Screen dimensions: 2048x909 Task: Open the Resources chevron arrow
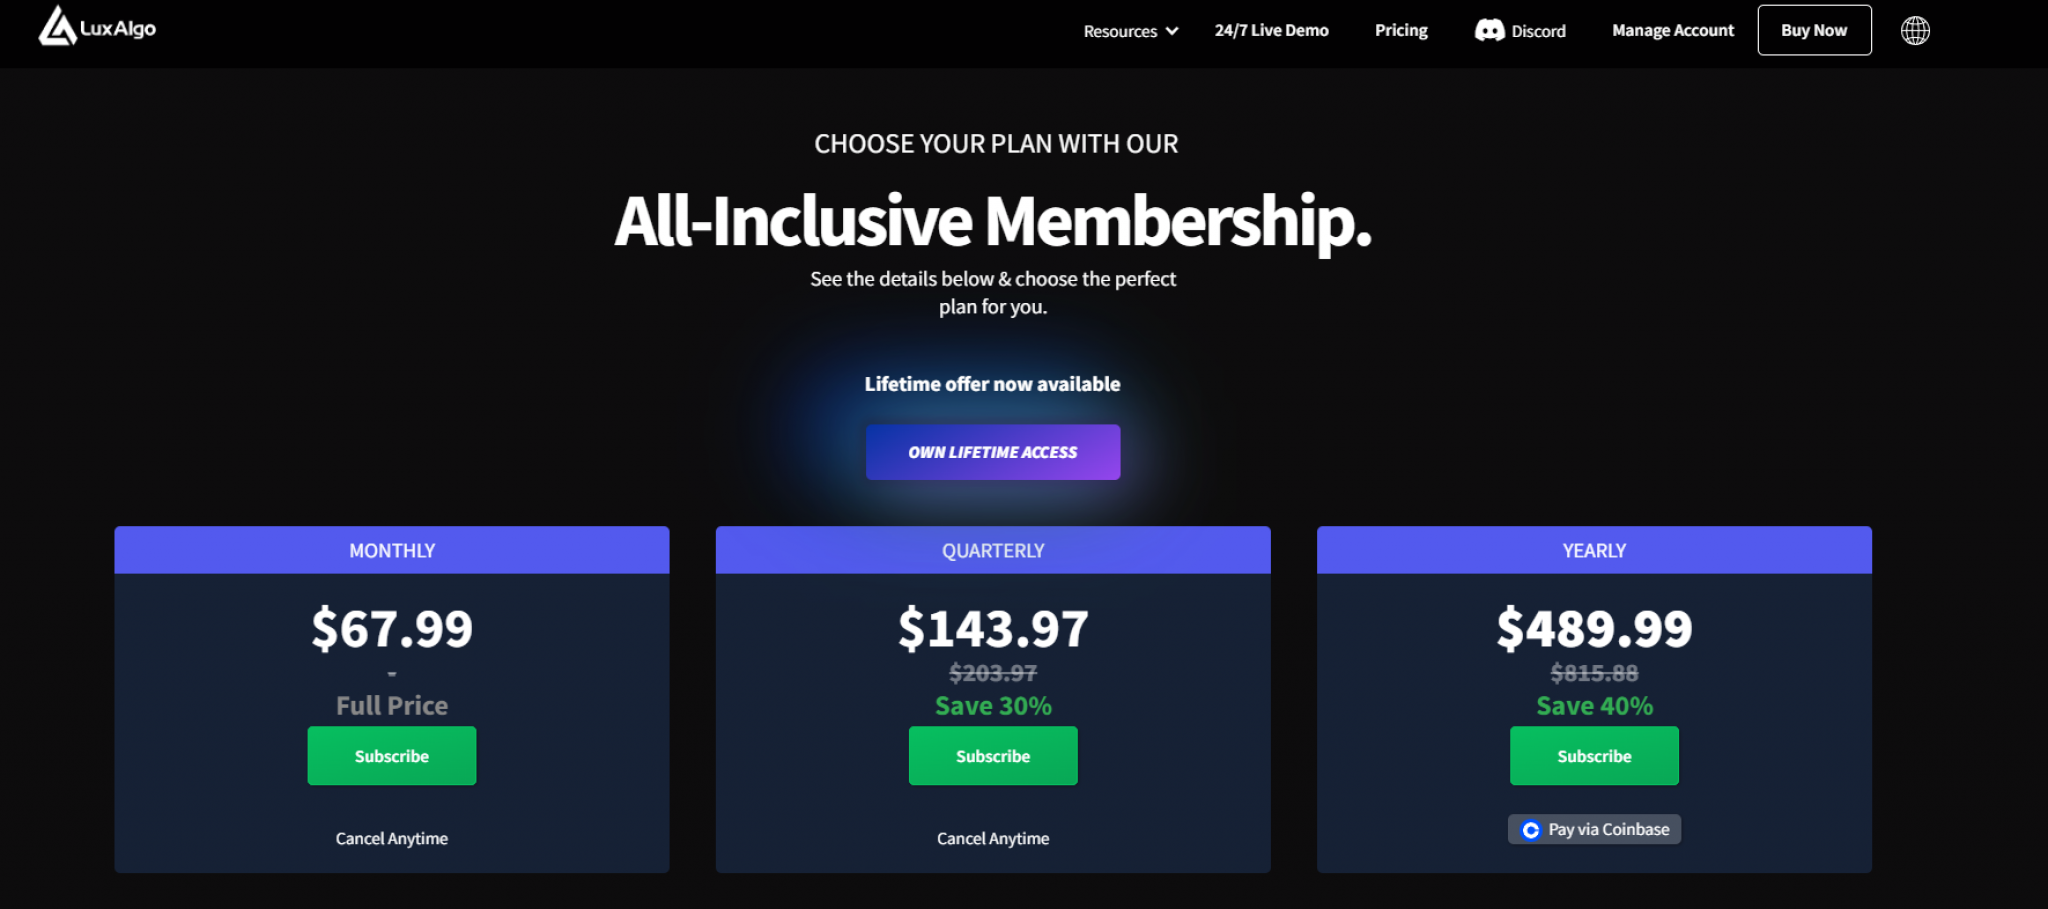click(1171, 31)
